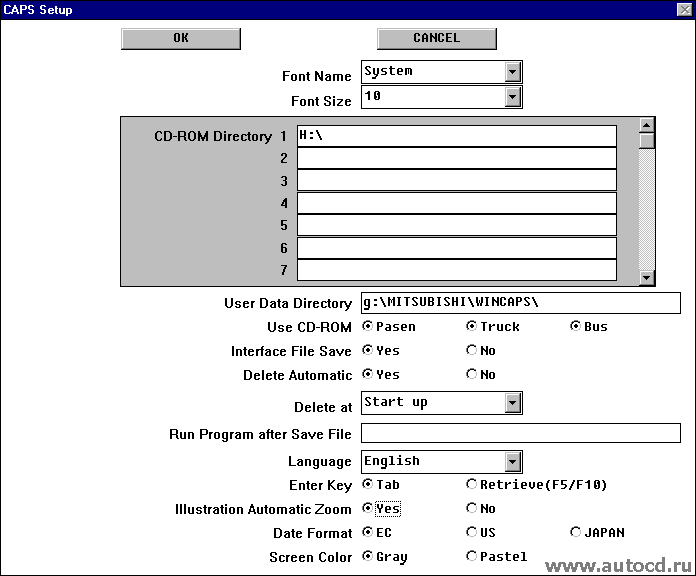Close the CAPS Setup window
Image resolution: width=696 pixels, height=576 pixels.
[684, 9]
